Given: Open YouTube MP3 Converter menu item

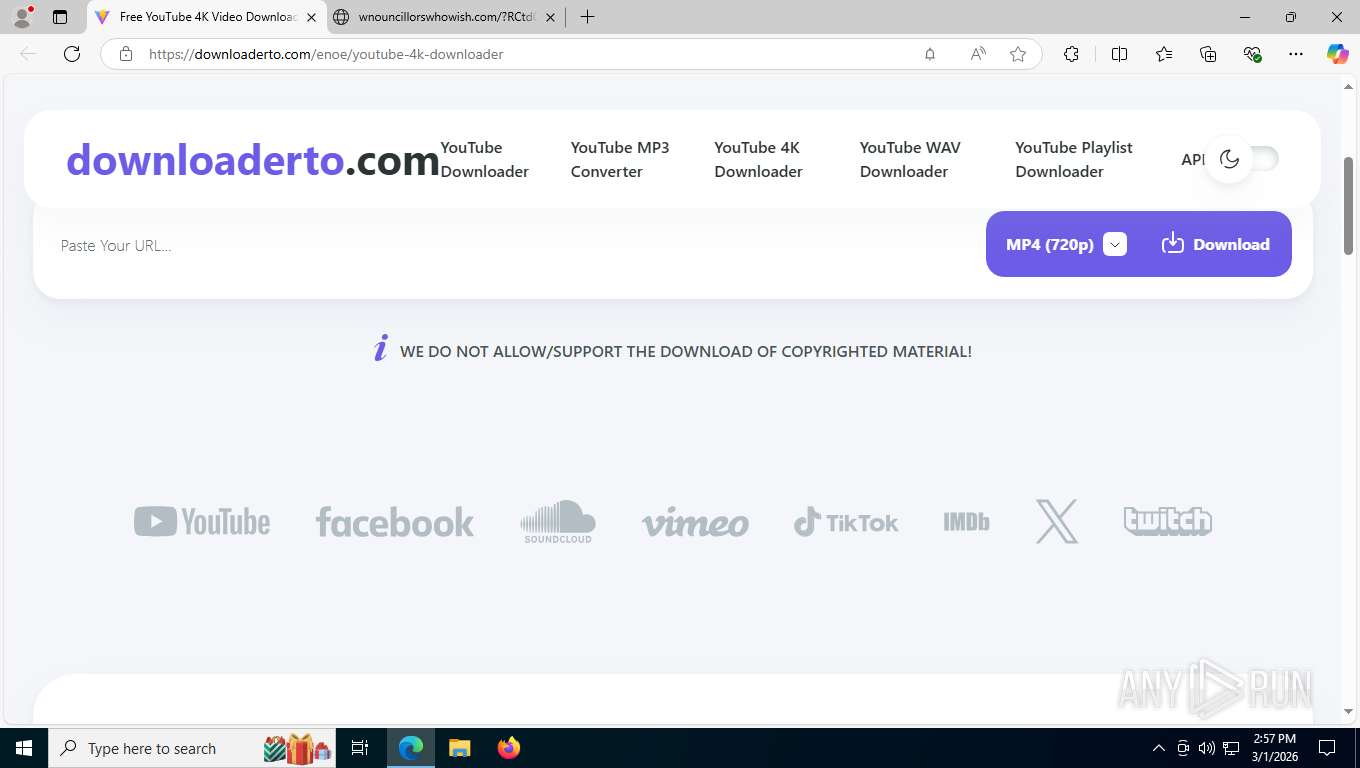Looking at the screenshot, I should pyautogui.click(x=620, y=159).
